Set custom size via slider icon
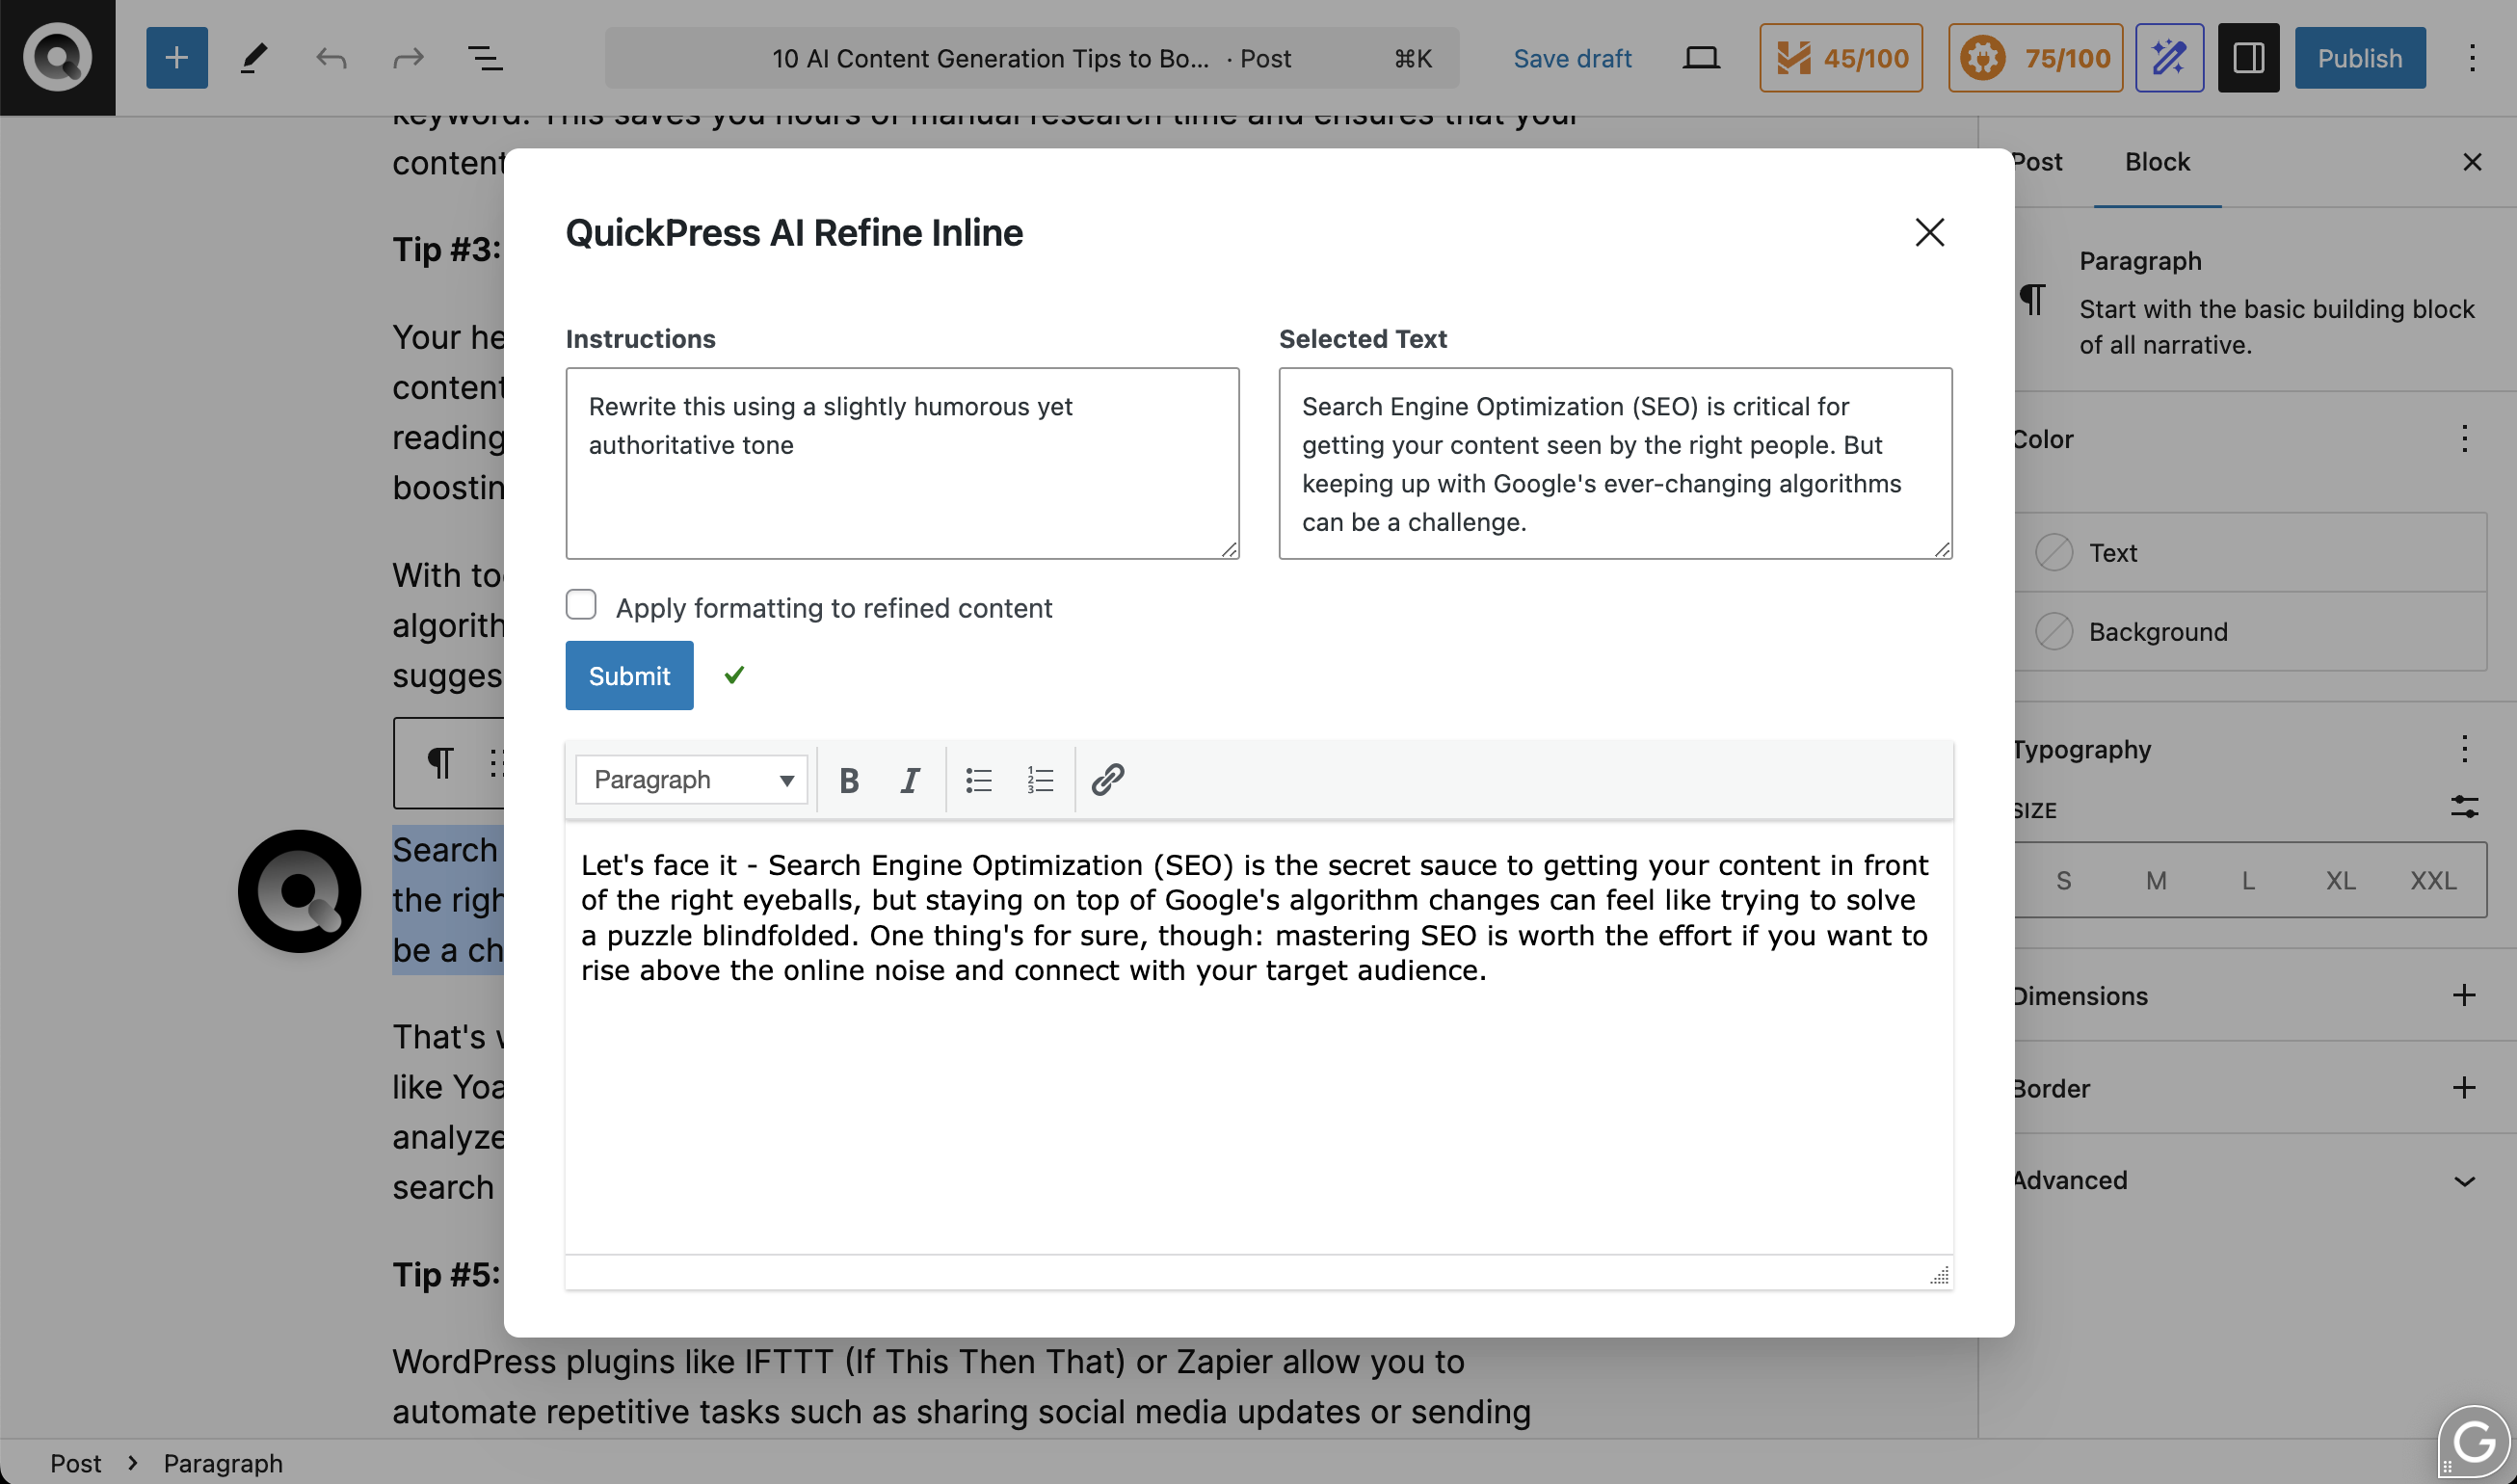Viewport: 2517px width, 1484px height. (2464, 806)
